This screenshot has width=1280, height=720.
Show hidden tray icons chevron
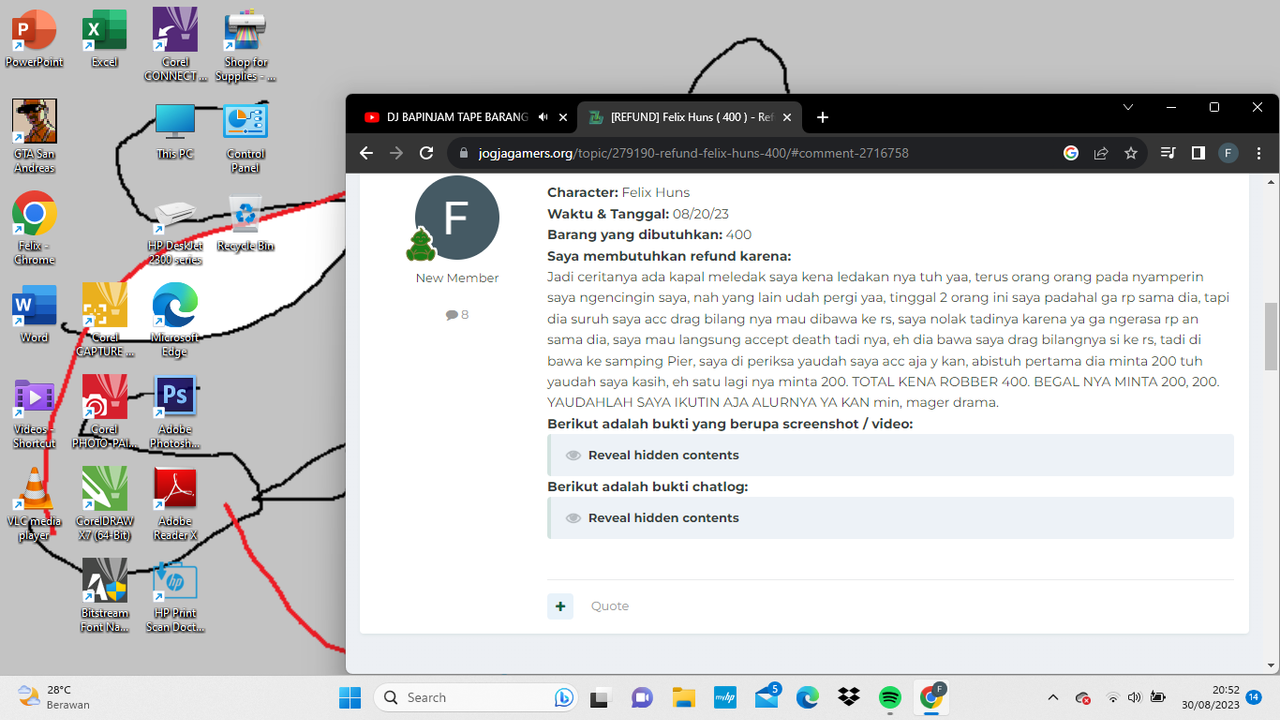tap(1053, 697)
